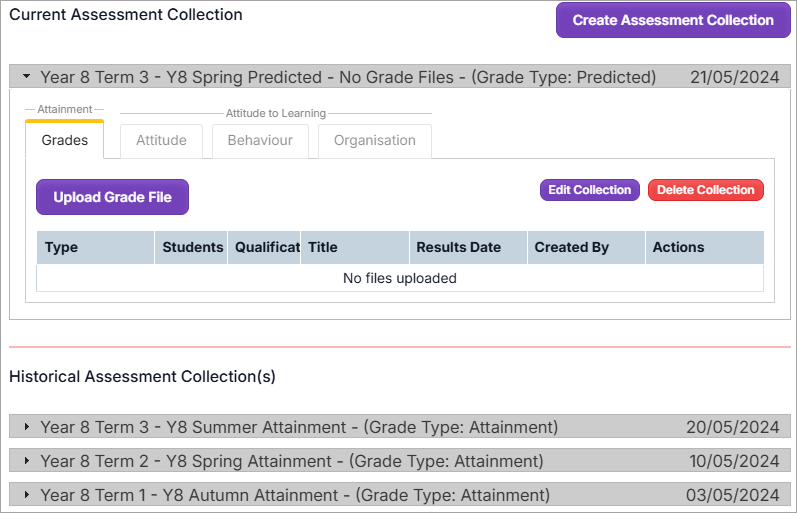Viewport: 797px width, 513px height.
Task: Click the Students column header
Action: pos(192,248)
